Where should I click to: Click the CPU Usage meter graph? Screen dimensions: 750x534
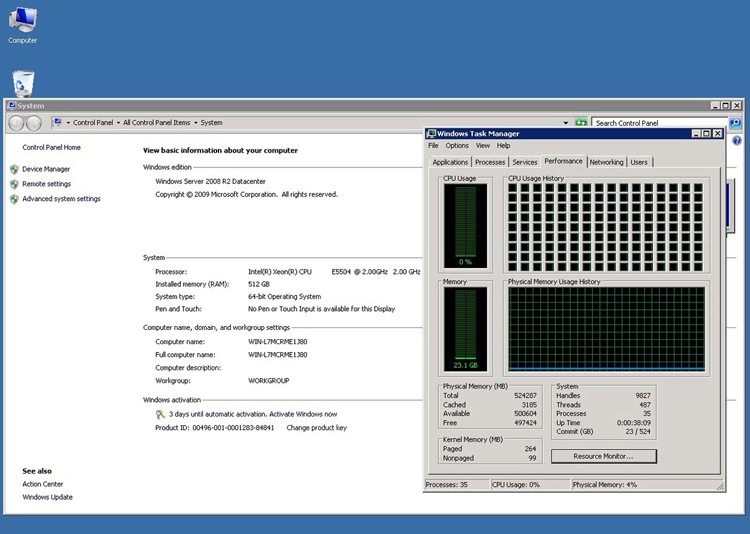coord(465,226)
